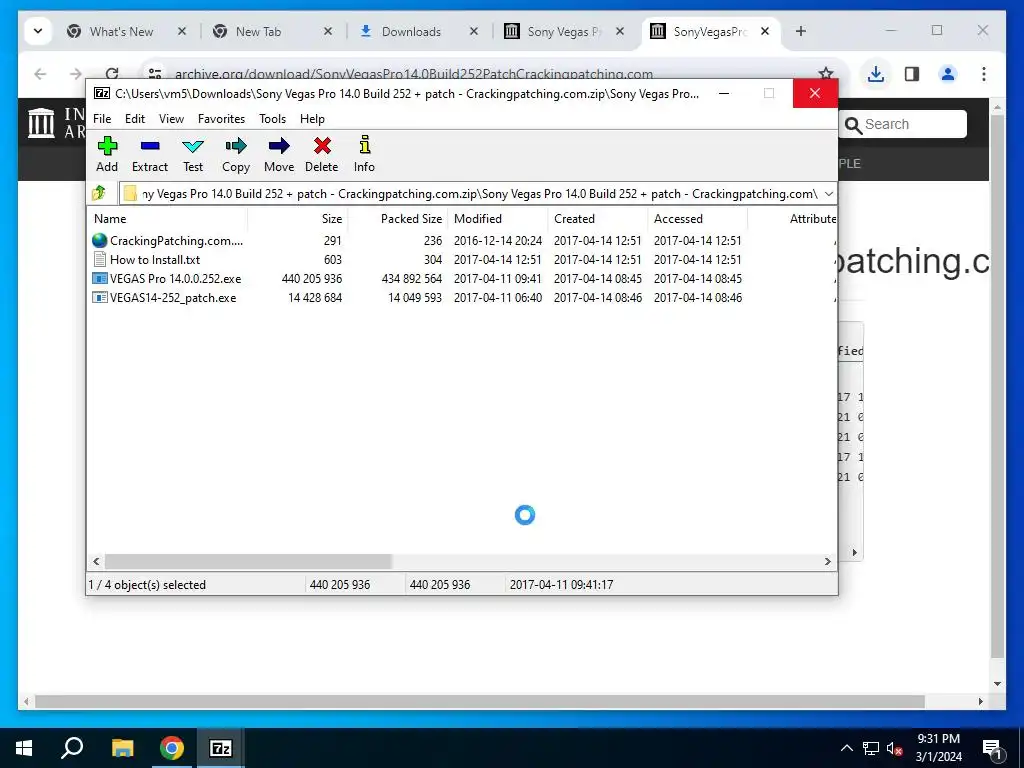Switch to the Downloads tab

[x=411, y=31]
